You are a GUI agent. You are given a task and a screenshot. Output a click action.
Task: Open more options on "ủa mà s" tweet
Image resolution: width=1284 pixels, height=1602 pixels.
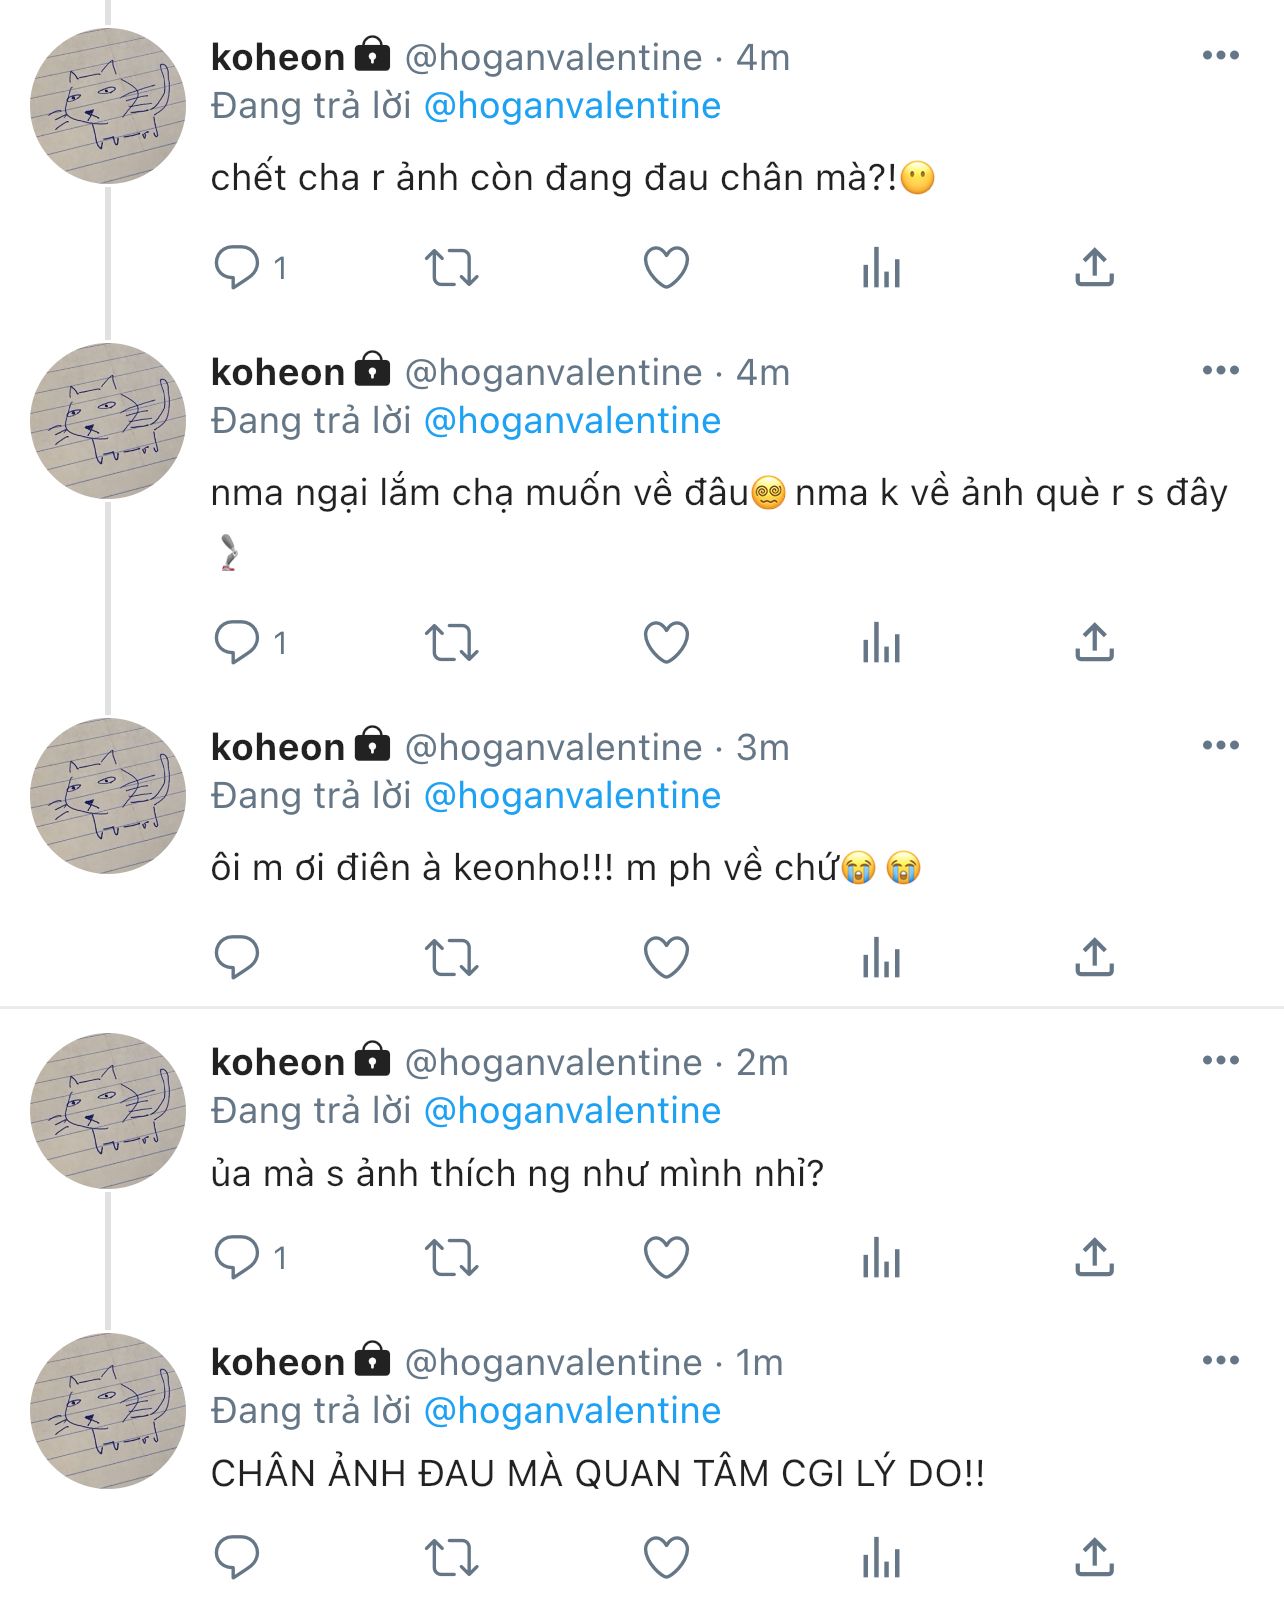(1220, 1061)
